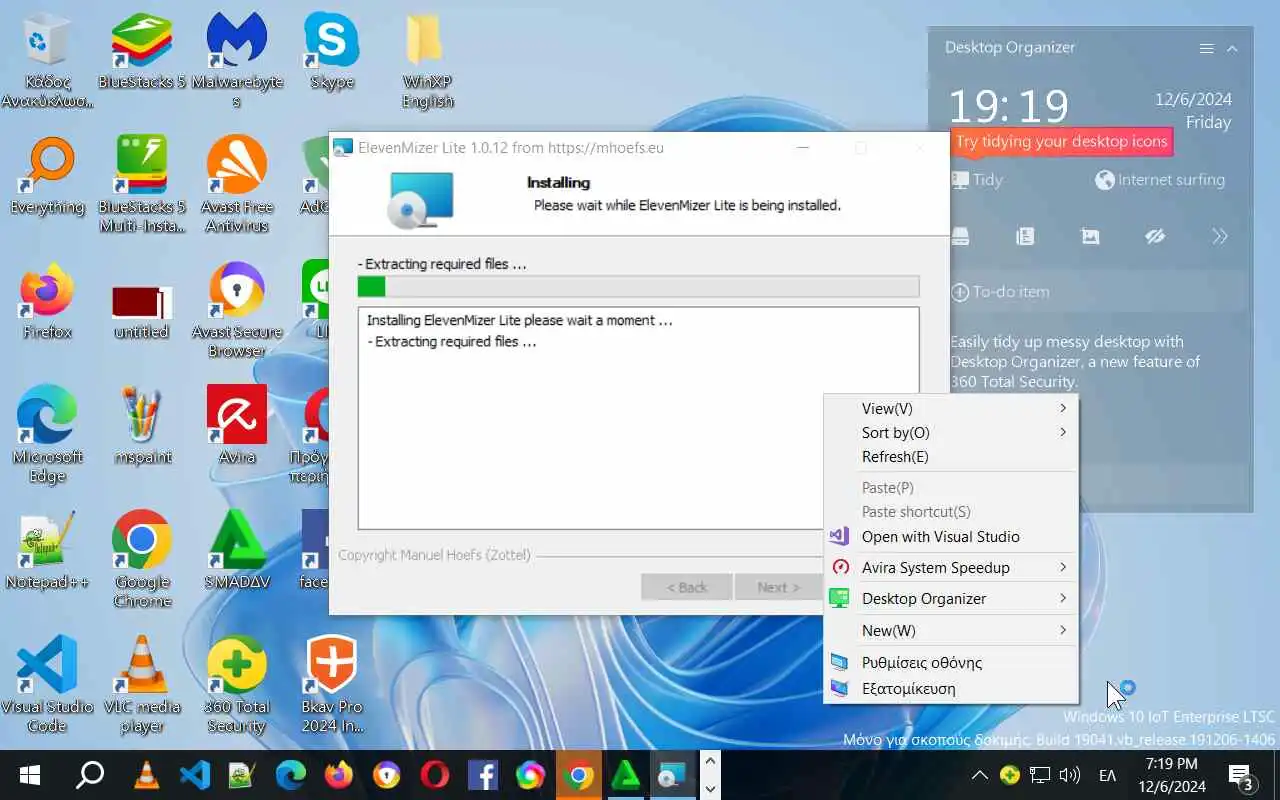The height and width of the screenshot is (800, 1280).
Task: Expand the Avira System Speedup submenu
Action: 950,567
